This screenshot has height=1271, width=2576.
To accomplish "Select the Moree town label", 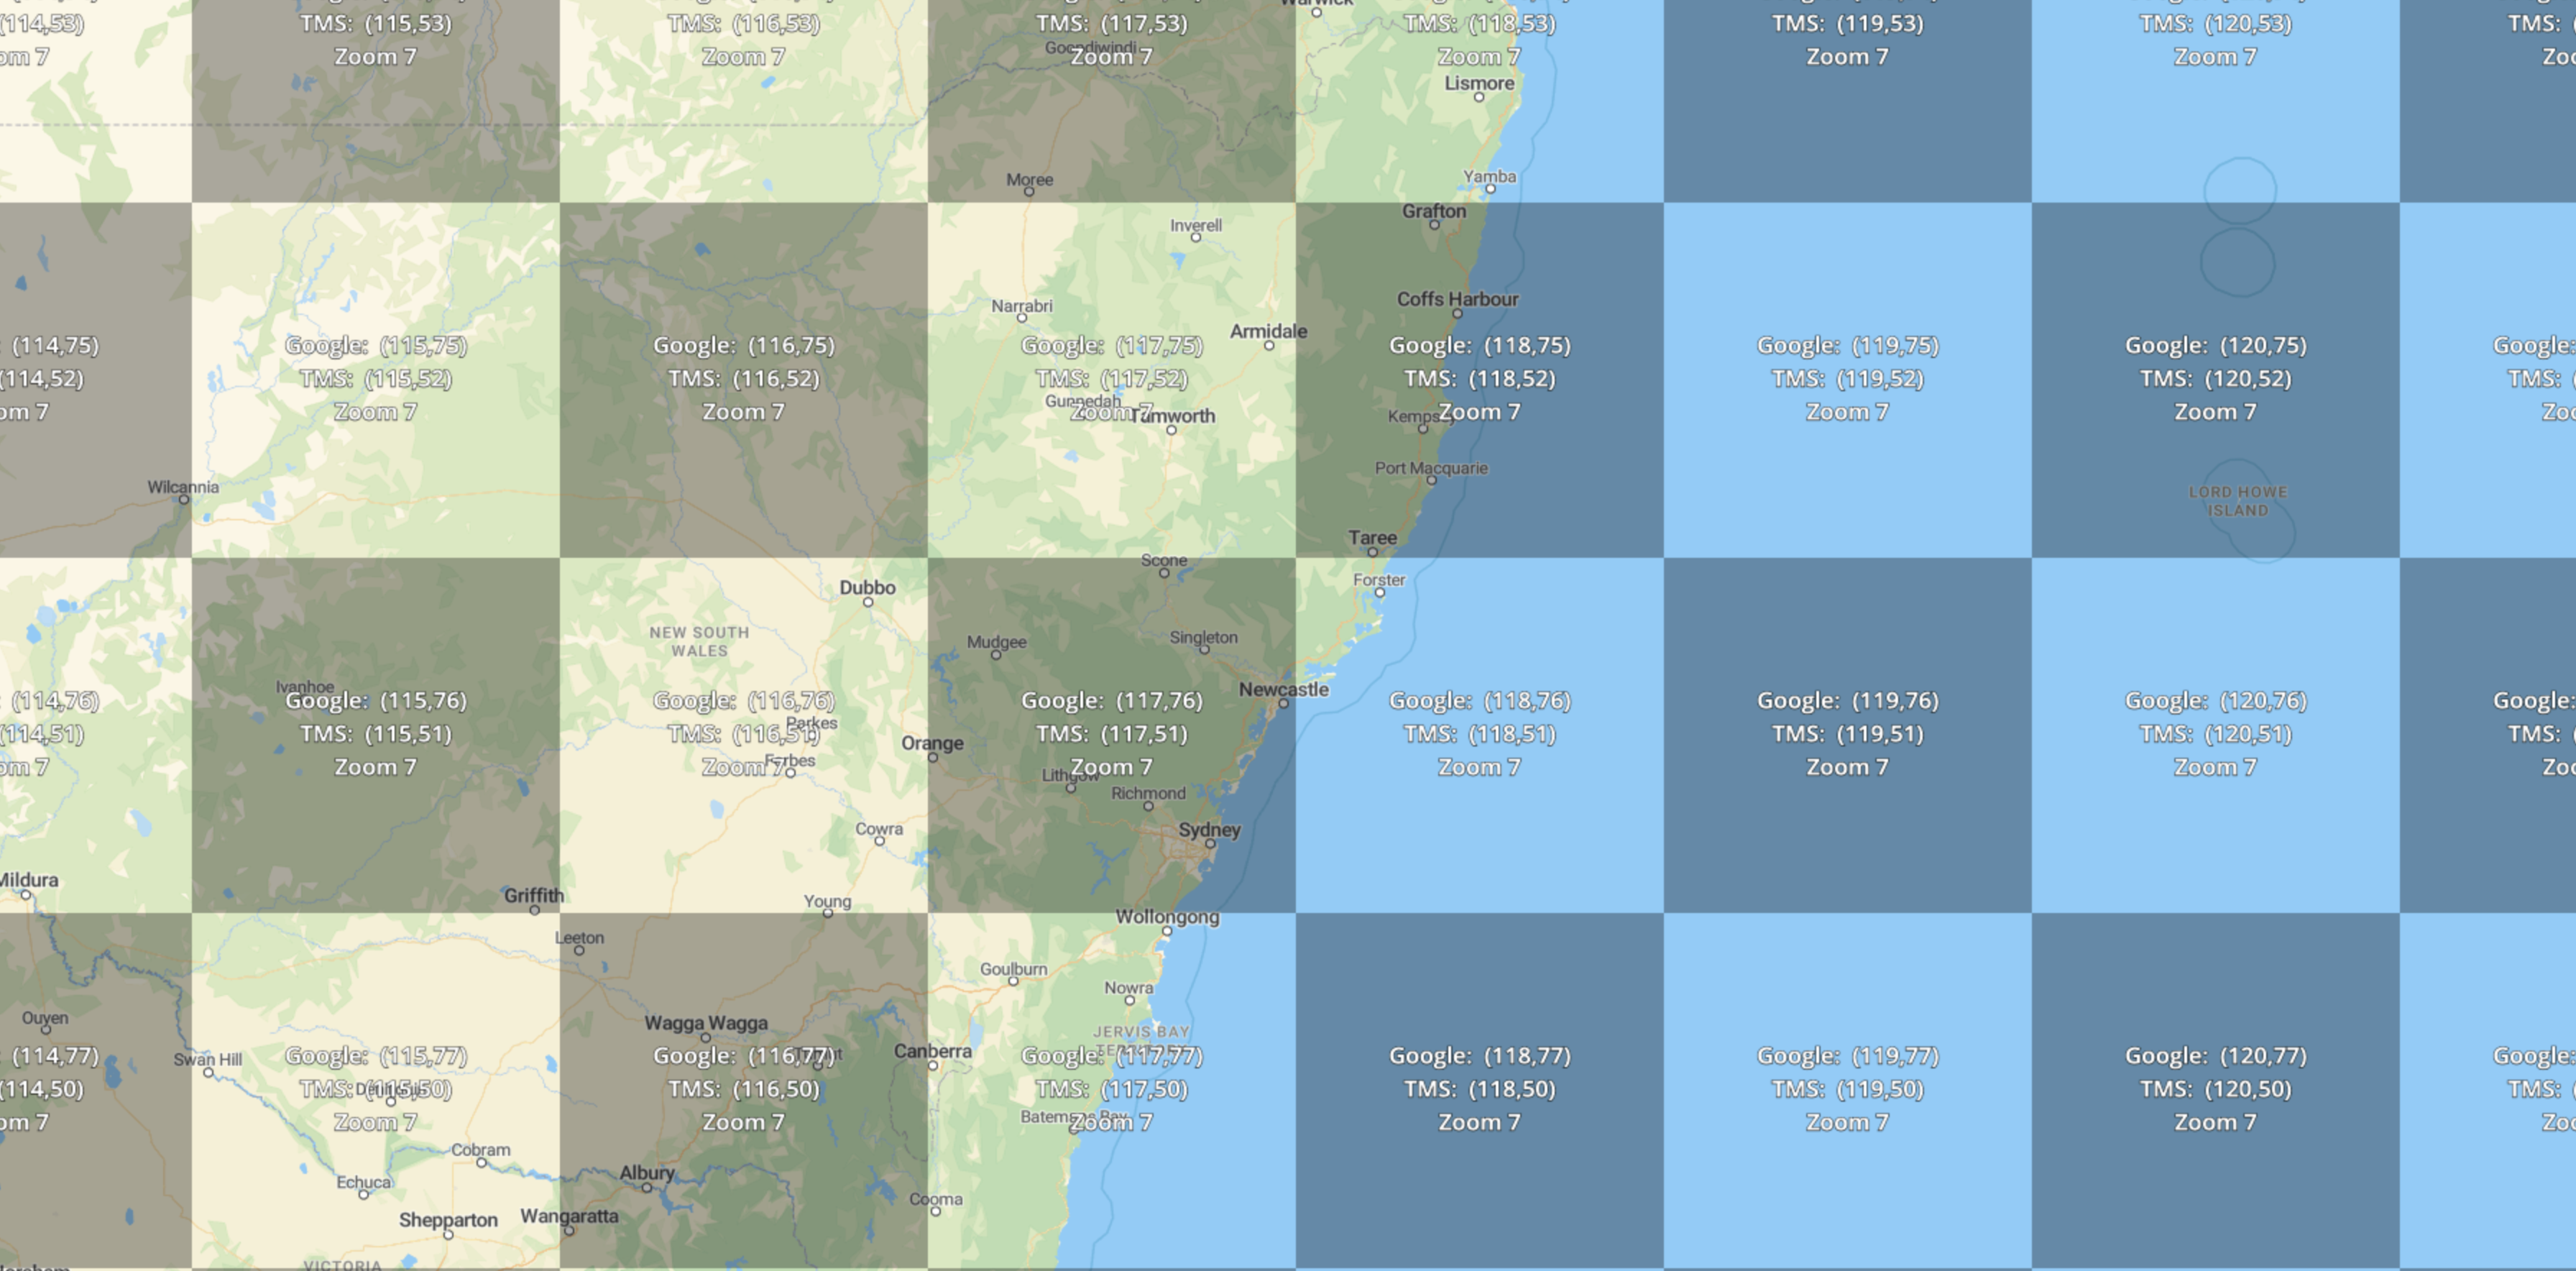I will (x=1029, y=180).
